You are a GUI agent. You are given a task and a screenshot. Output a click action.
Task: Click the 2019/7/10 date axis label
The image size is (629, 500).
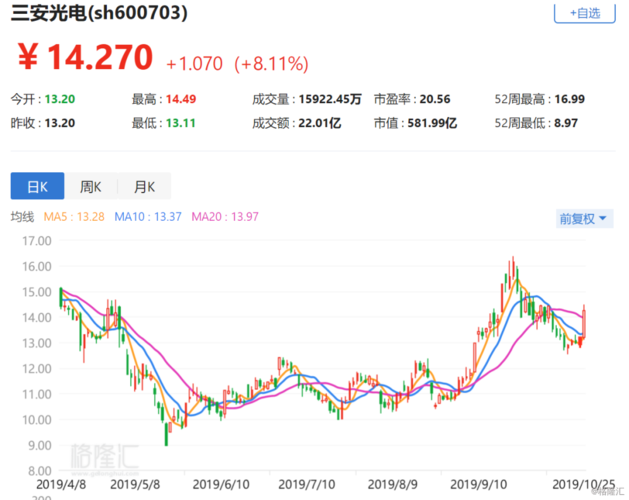coord(307,484)
